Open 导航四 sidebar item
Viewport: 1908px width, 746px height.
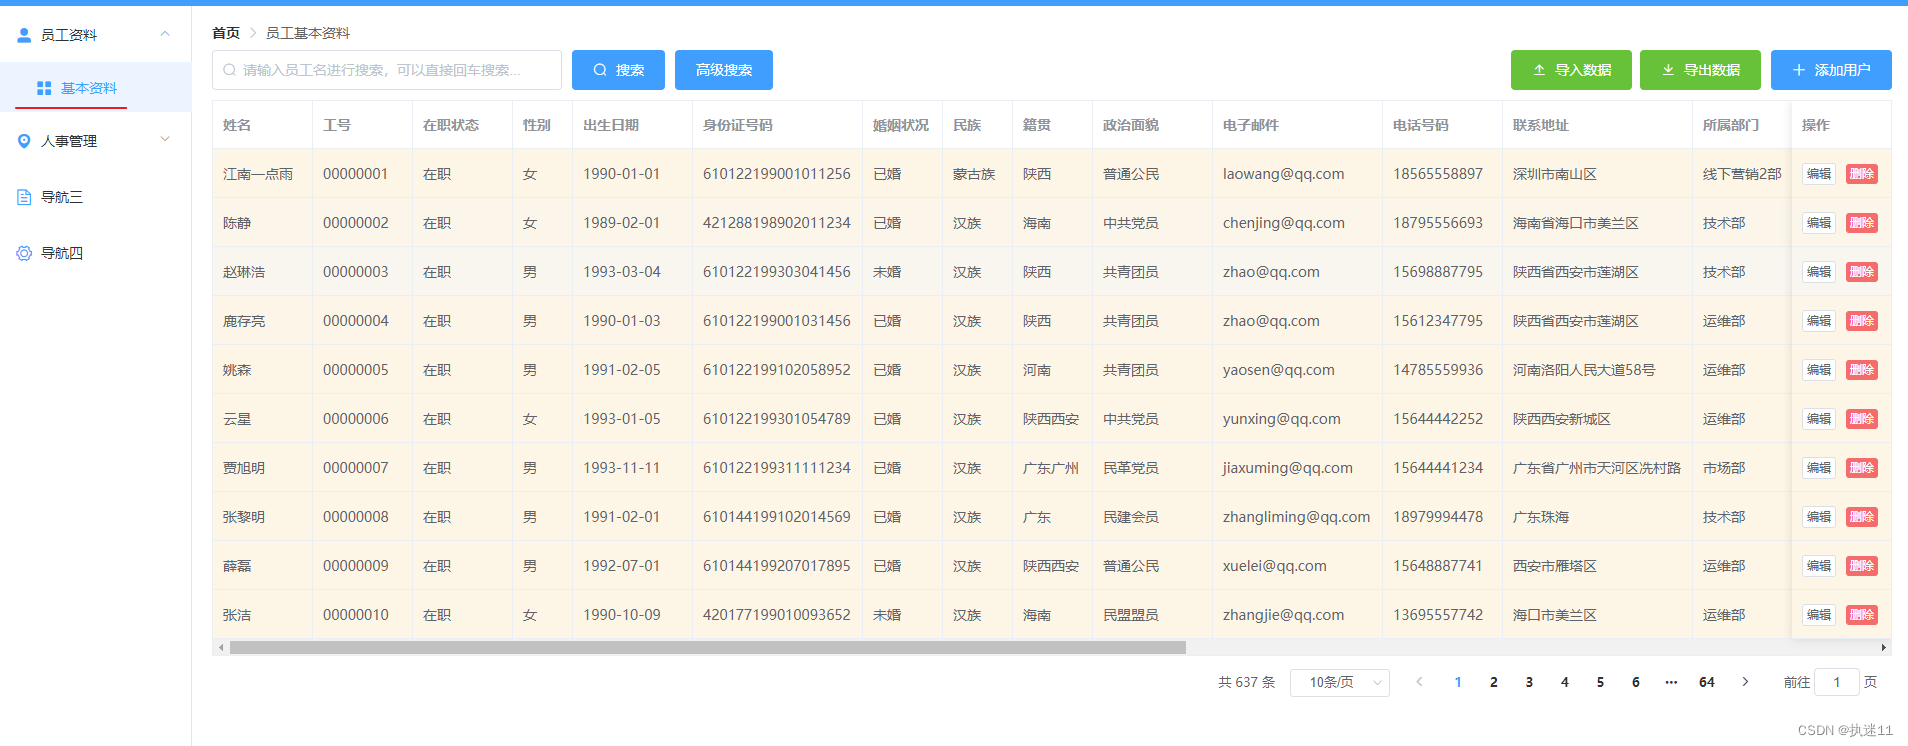(x=96, y=253)
